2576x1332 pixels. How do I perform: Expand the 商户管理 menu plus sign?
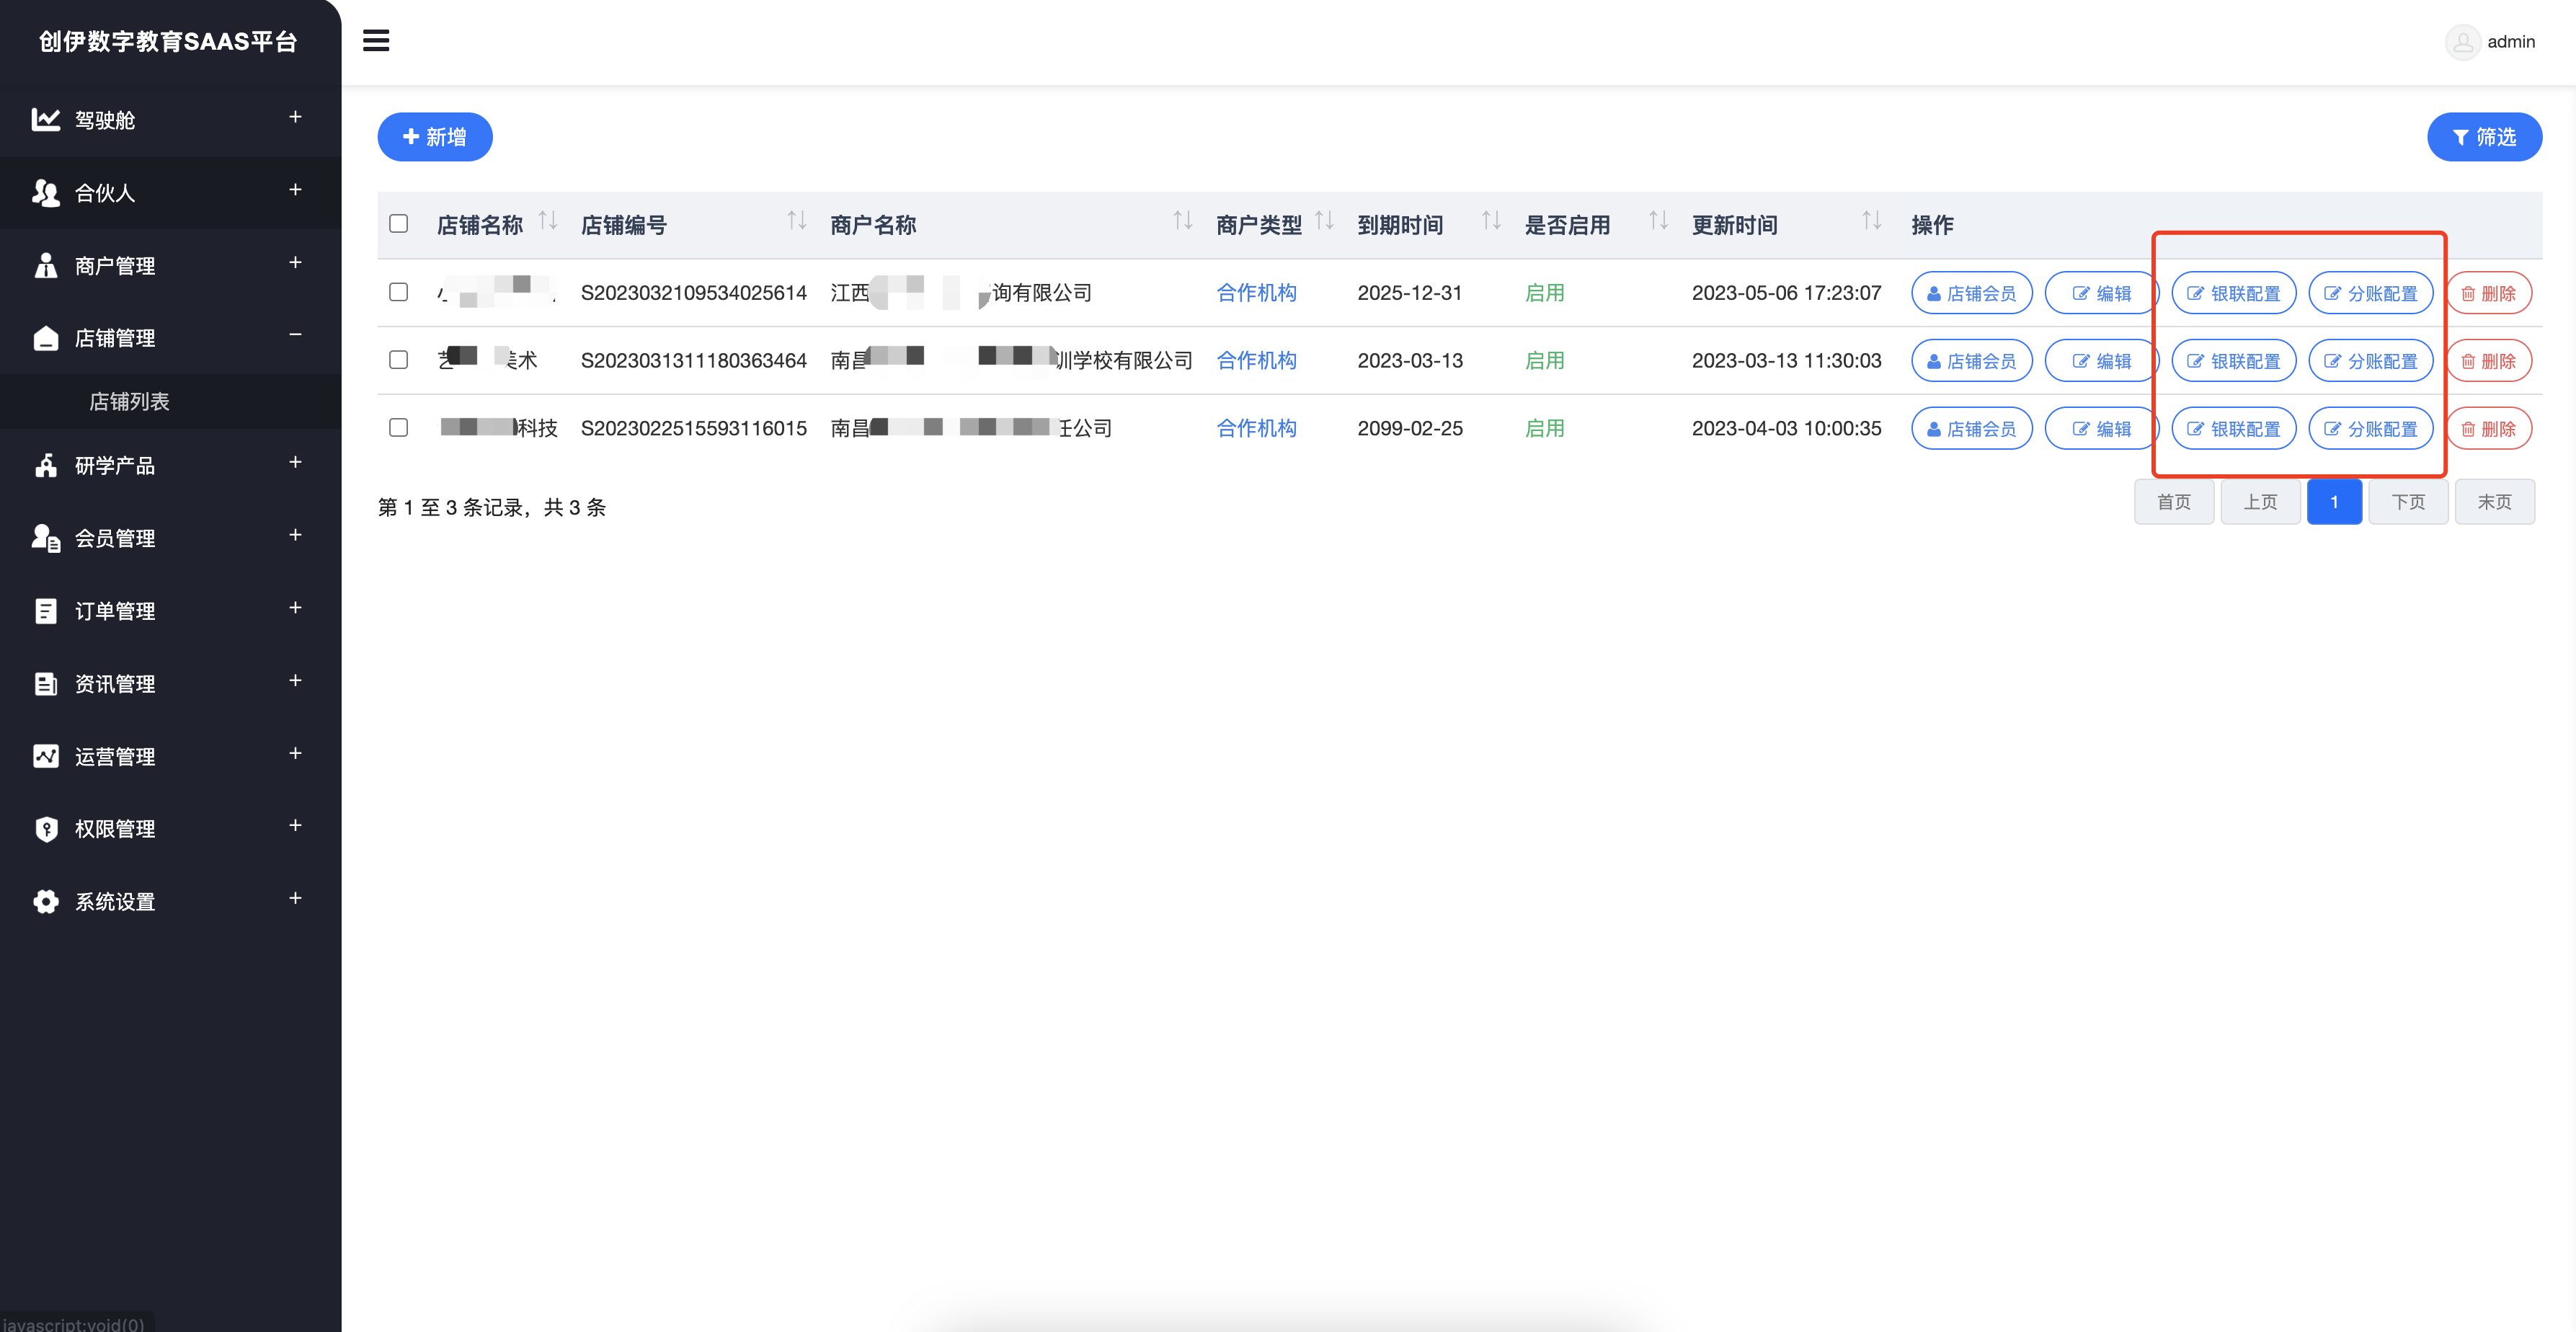tap(295, 263)
